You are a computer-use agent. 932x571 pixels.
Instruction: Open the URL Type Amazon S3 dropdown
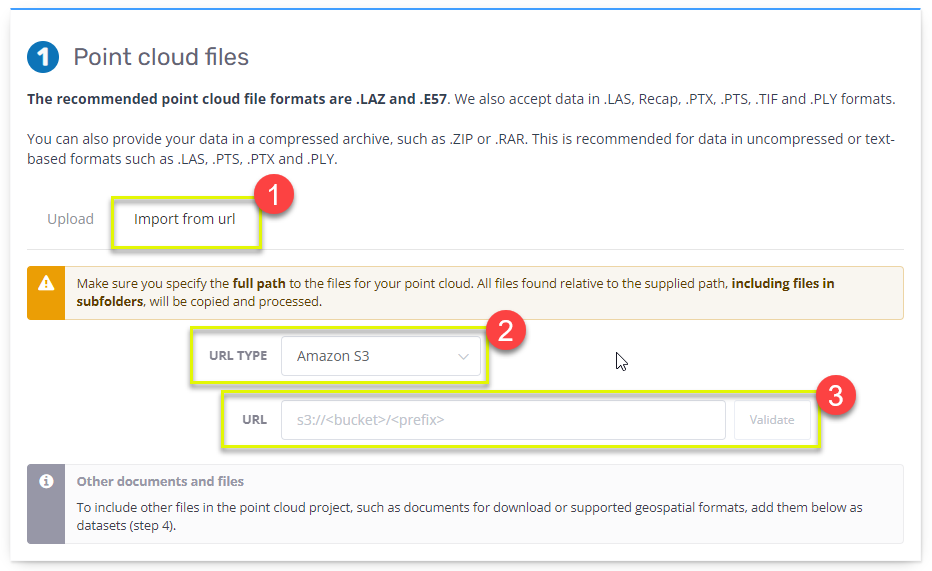pos(380,356)
